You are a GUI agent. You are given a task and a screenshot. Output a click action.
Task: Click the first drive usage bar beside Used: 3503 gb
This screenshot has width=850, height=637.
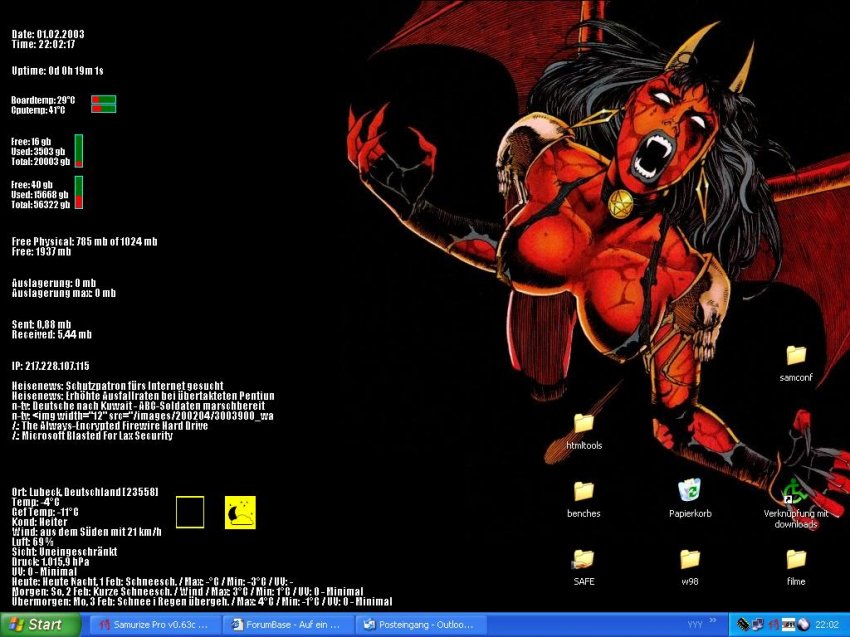(79, 151)
